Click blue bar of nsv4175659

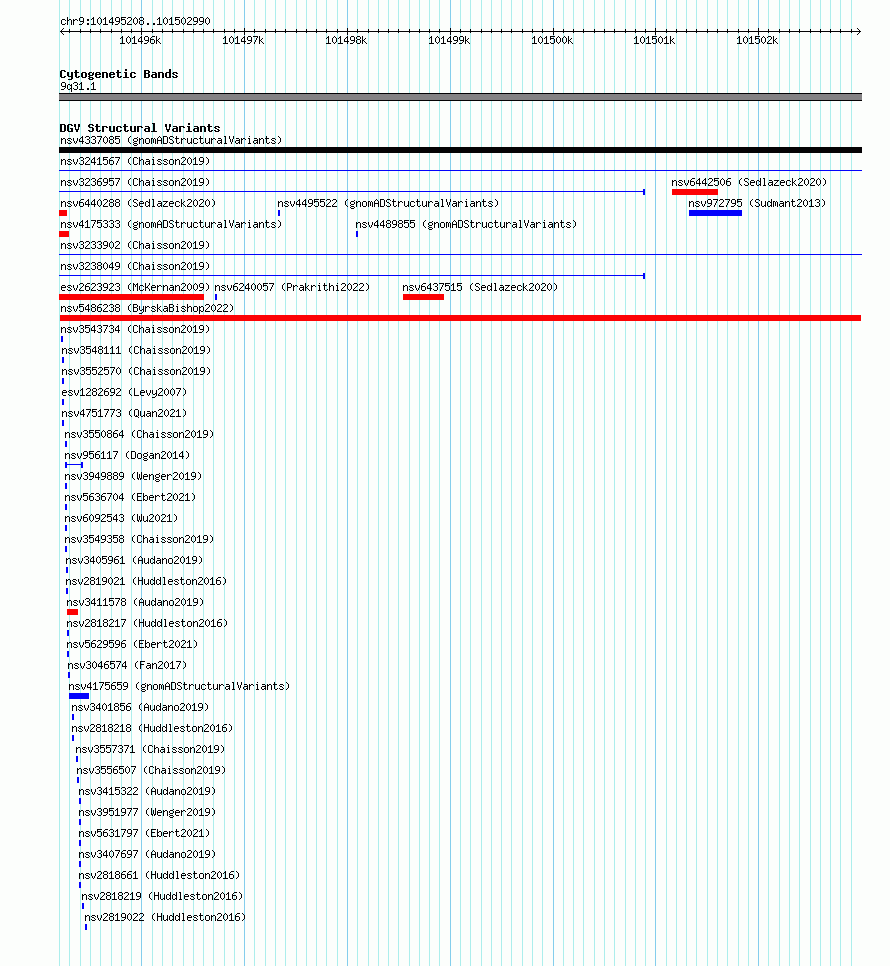click(x=79, y=696)
